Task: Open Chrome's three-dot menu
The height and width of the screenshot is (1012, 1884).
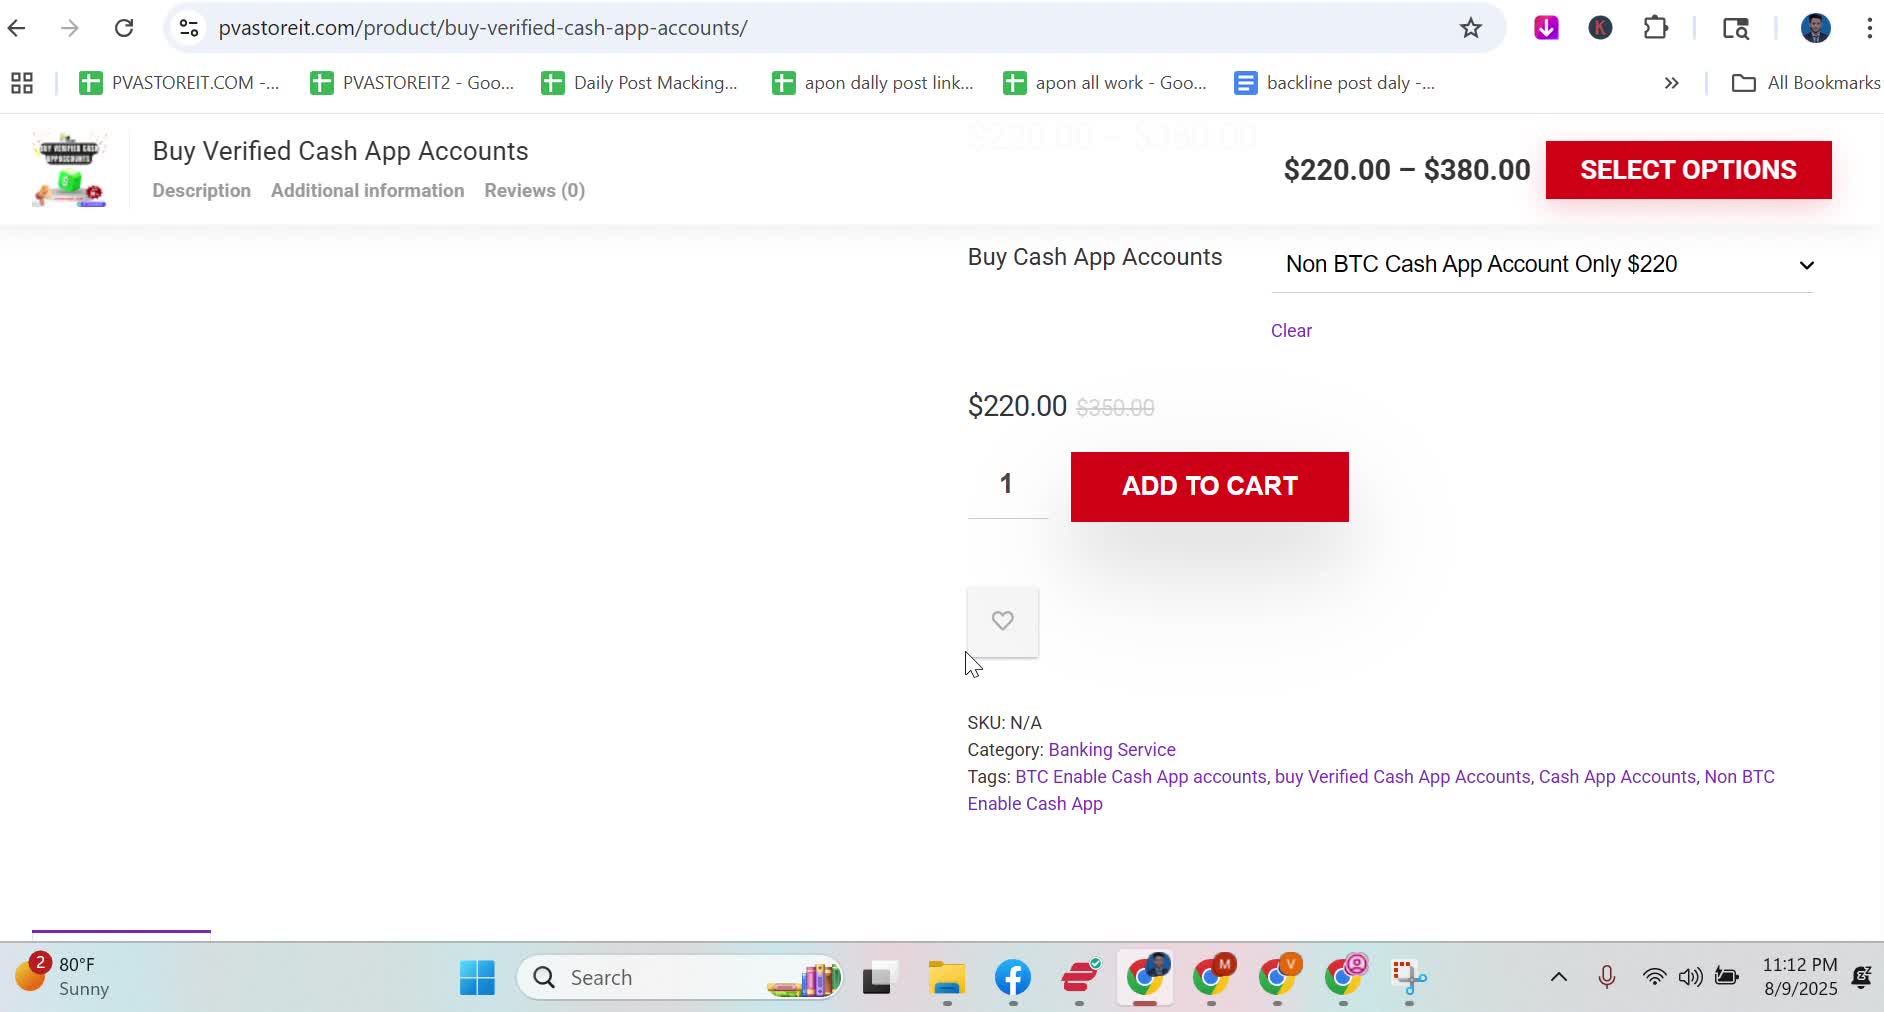Action: (x=1868, y=28)
